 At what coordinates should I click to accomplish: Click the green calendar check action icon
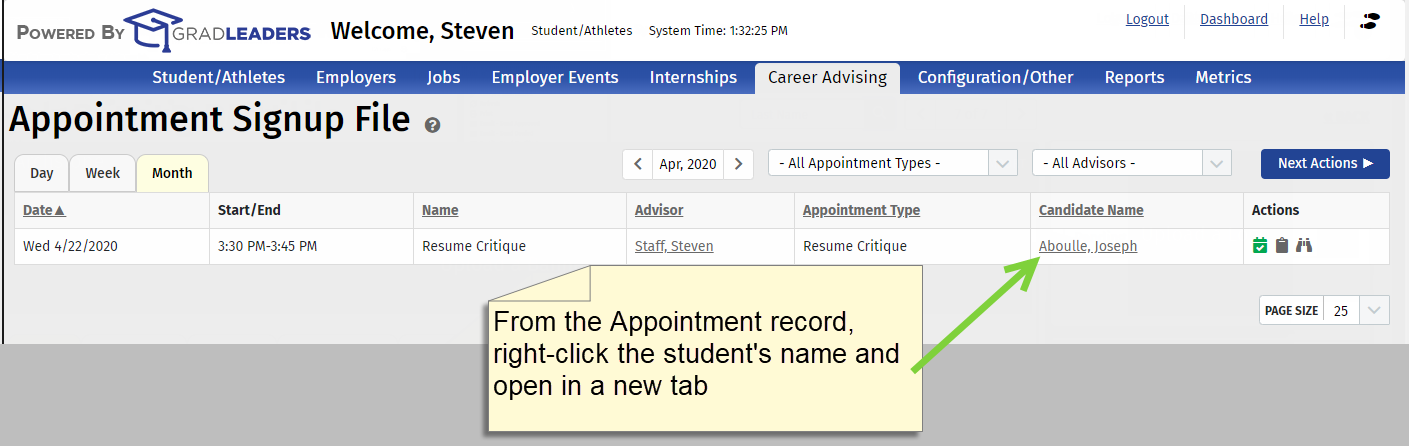1260,246
